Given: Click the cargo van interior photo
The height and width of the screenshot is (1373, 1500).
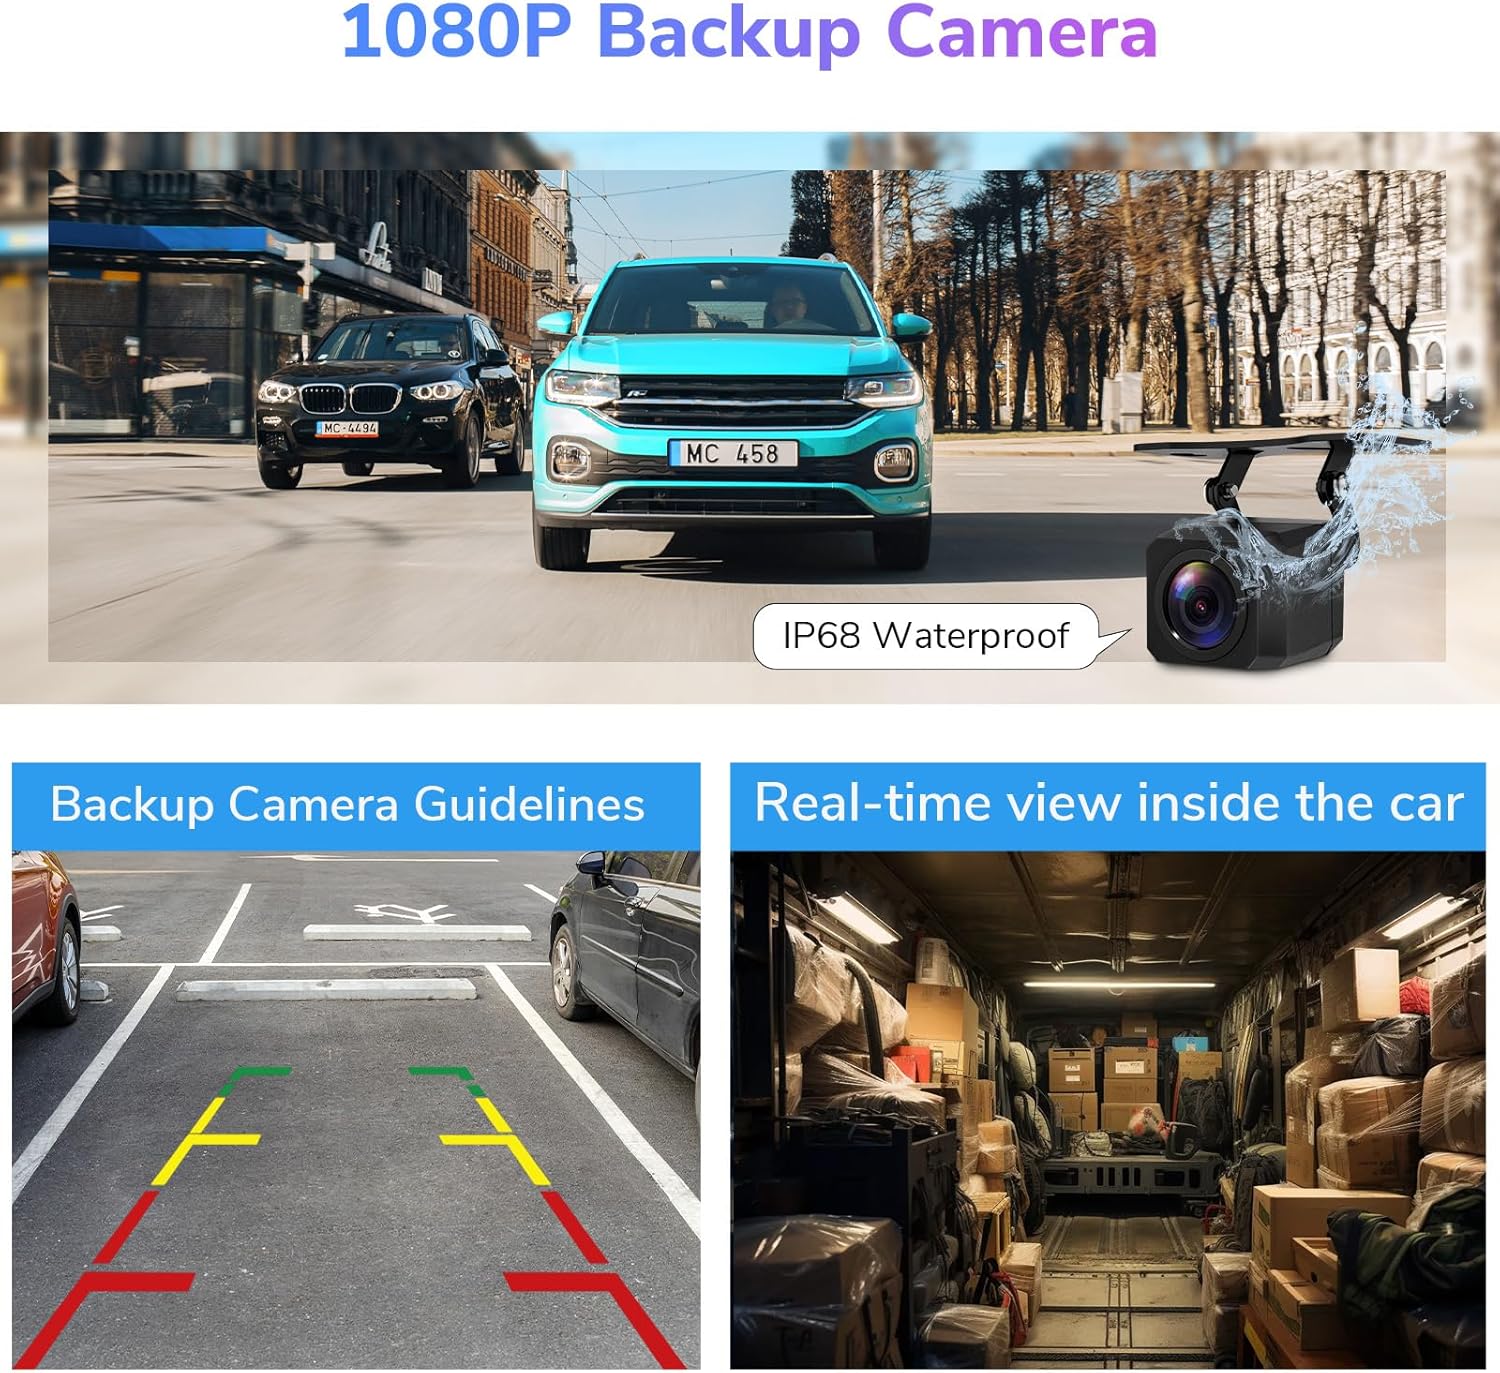Looking at the screenshot, I should tap(1108, 1110).
